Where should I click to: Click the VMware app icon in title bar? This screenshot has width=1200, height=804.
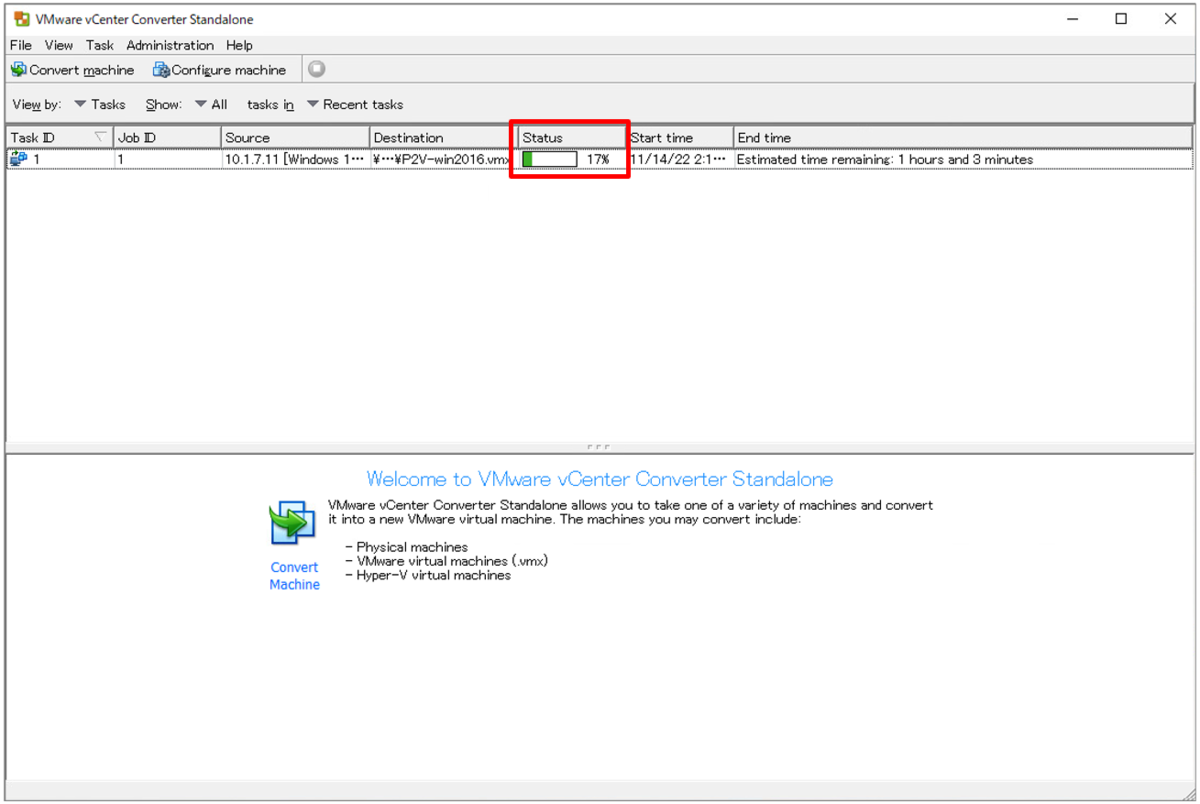point(21,19)
